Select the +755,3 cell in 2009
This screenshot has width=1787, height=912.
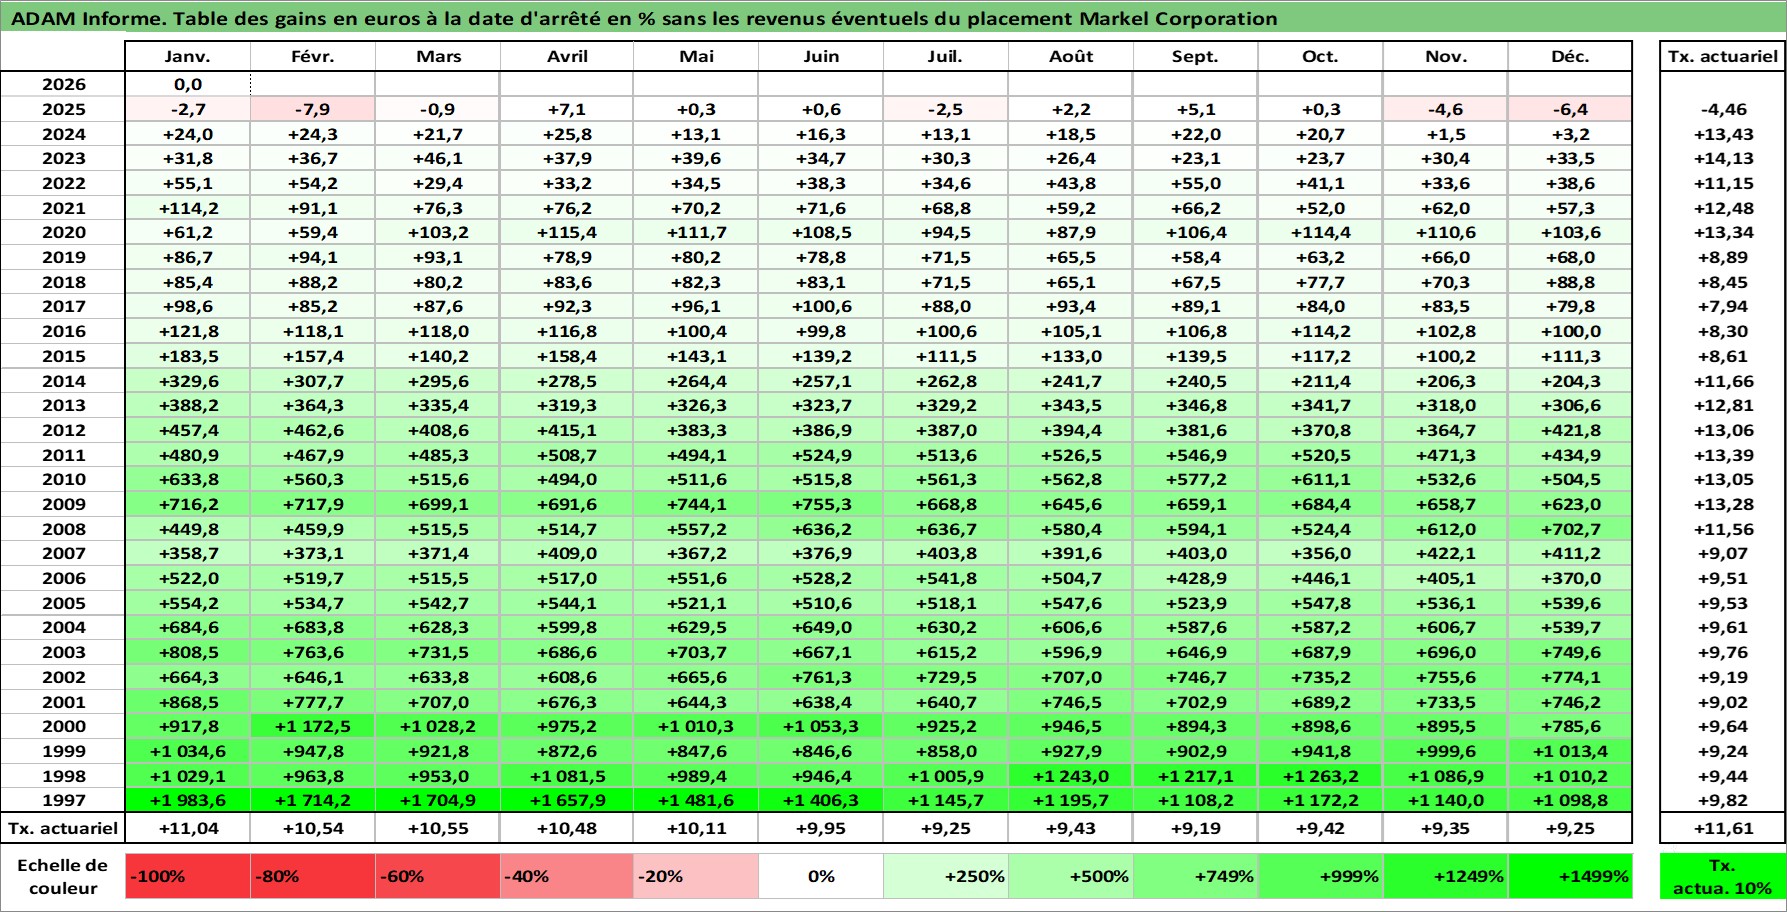point(821,504)
